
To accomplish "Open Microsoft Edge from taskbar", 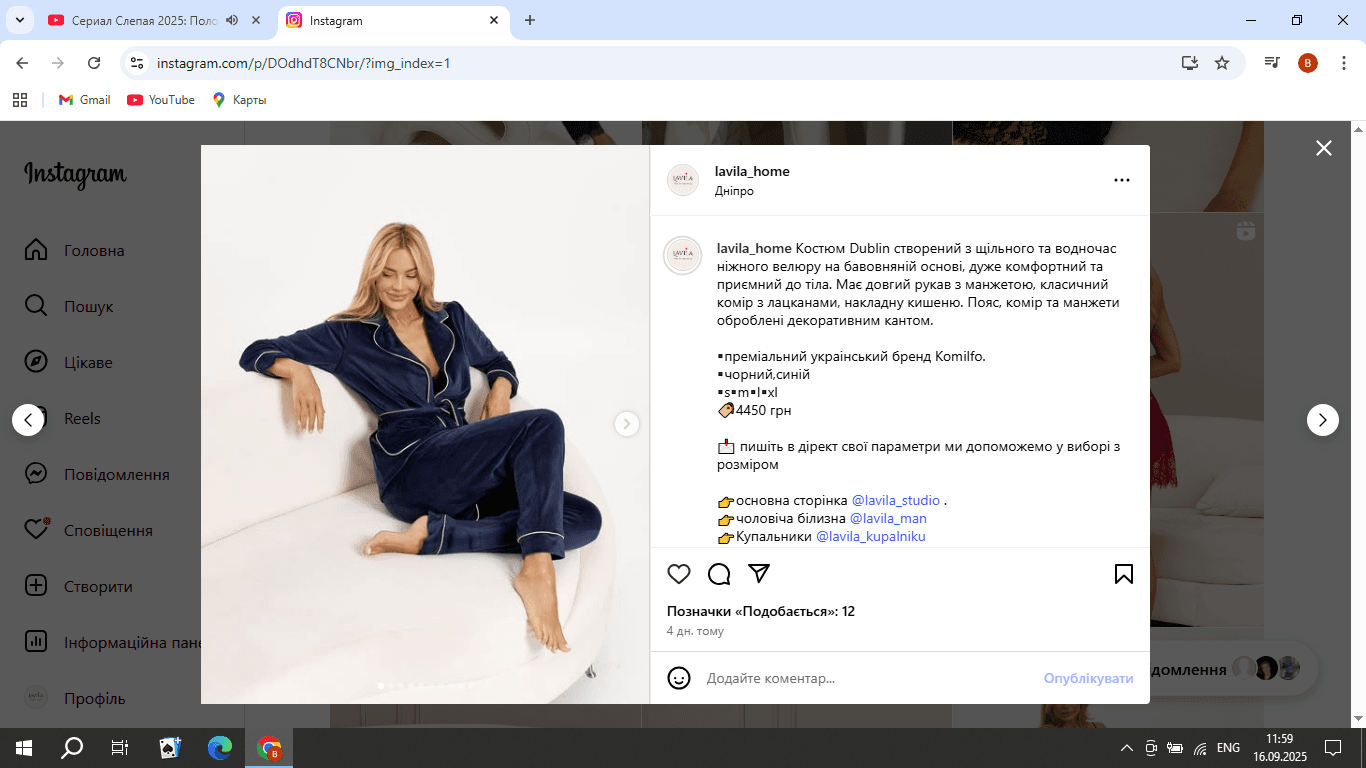I will click(x=220, y=748).
